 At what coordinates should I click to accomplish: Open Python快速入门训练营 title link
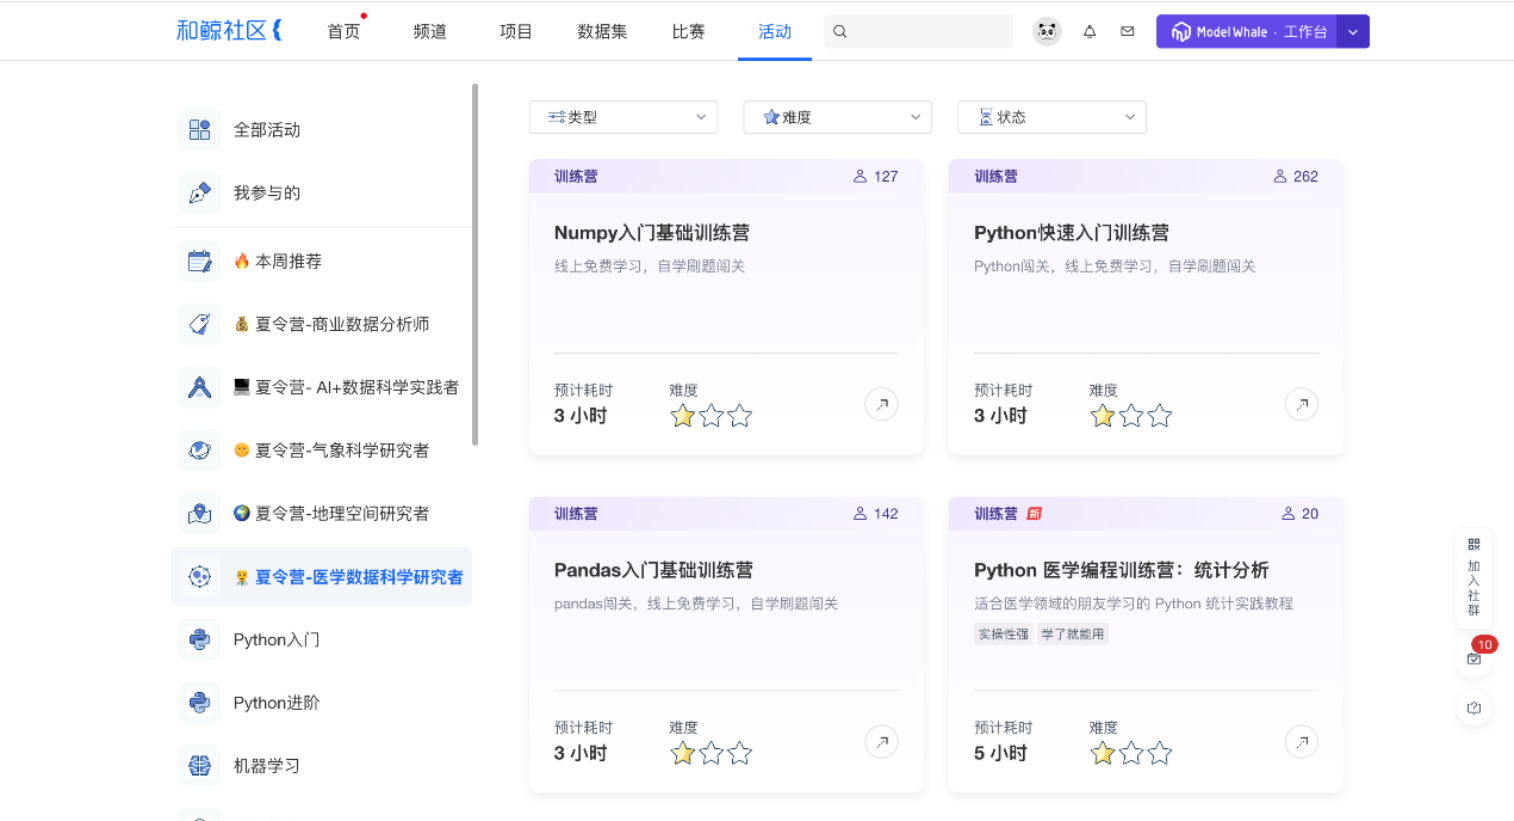(x=1071, y=233)
